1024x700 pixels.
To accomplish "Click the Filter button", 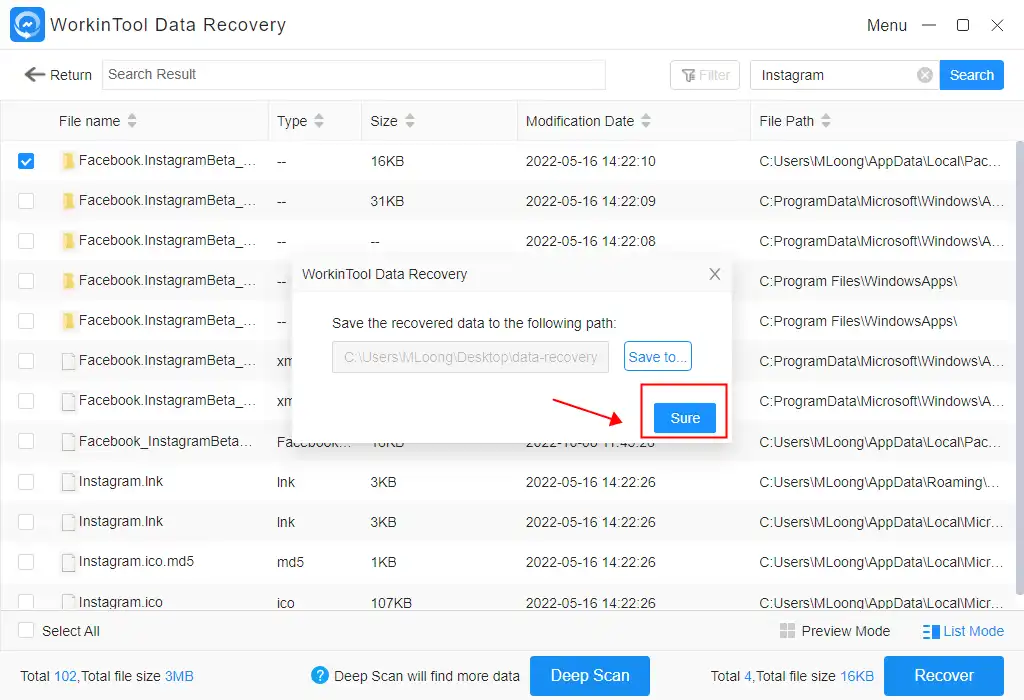I will (x=705, y=75).
